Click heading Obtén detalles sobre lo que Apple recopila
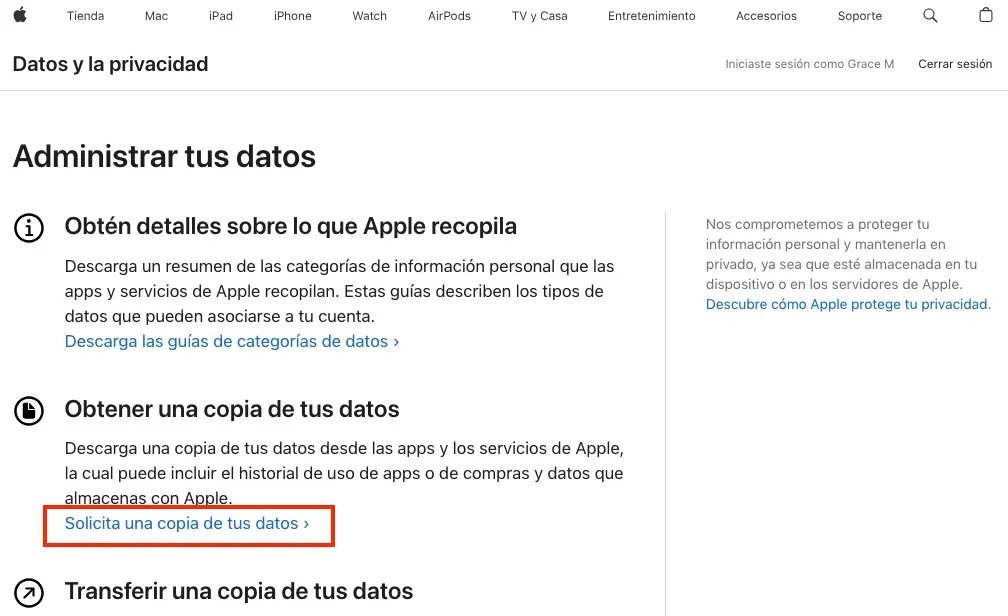 point(291,226)
